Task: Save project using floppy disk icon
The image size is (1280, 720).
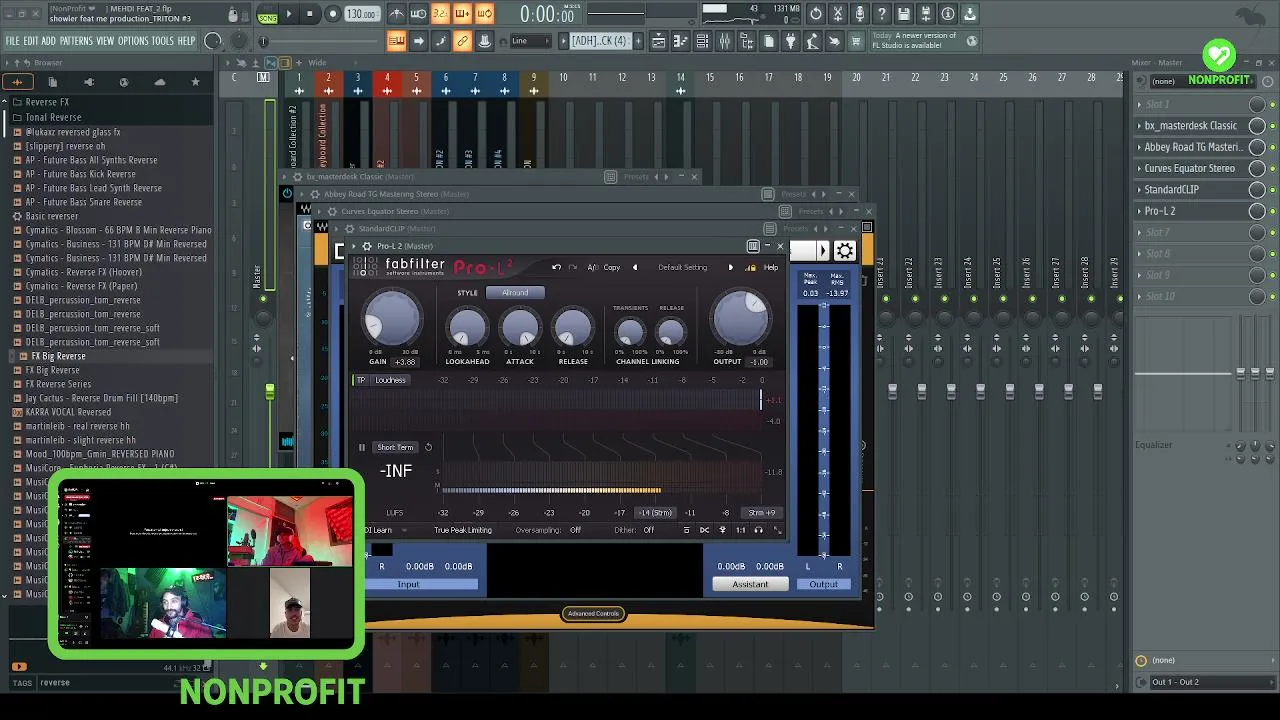Action: coord(904,14)
